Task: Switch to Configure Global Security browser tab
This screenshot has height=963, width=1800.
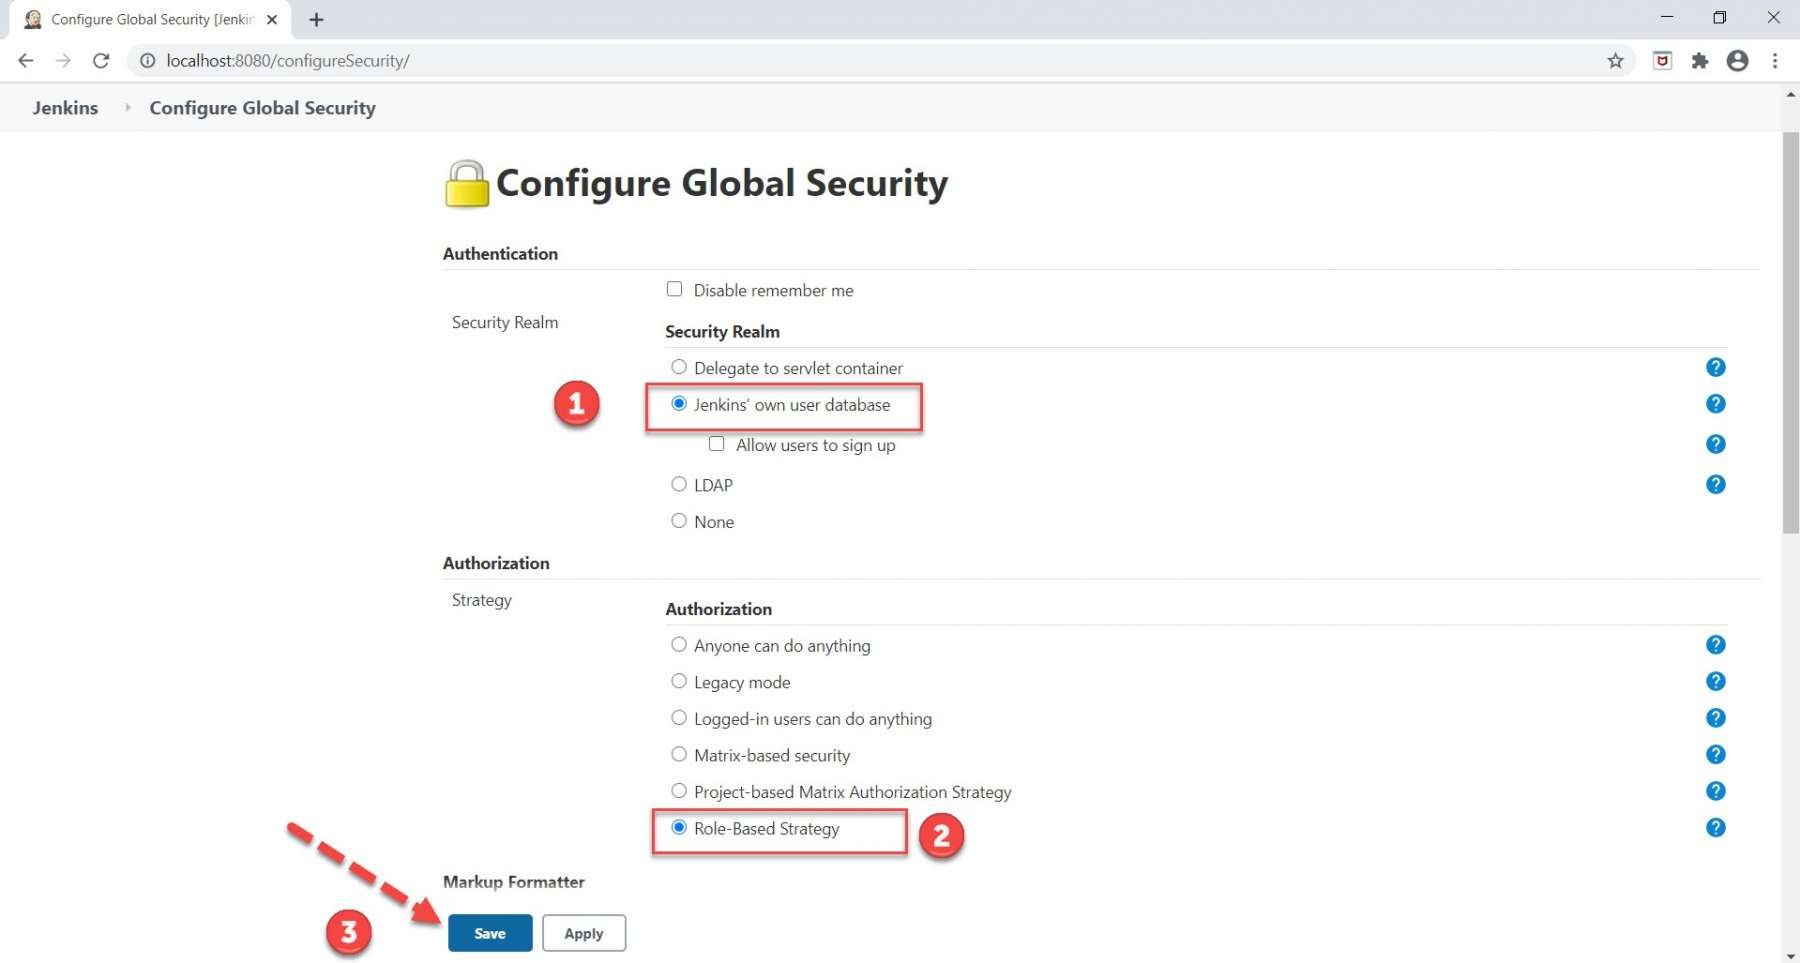Action: tap(150, 20)
